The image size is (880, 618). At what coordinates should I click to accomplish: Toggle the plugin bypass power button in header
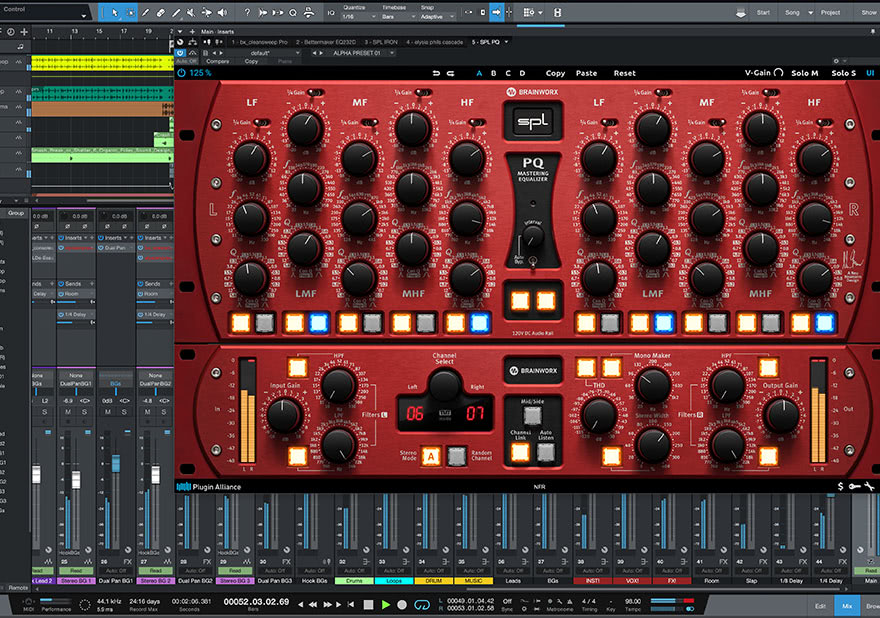(x=180, y=53)
